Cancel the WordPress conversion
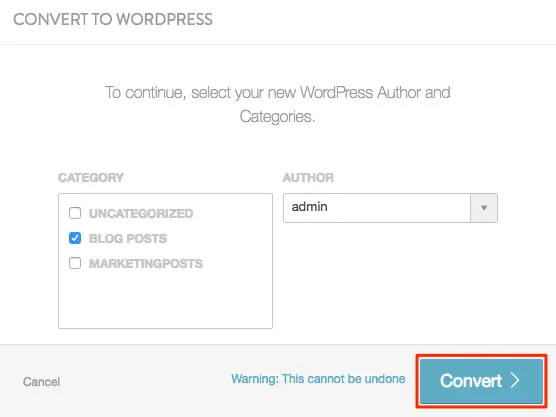 point(41,382)
